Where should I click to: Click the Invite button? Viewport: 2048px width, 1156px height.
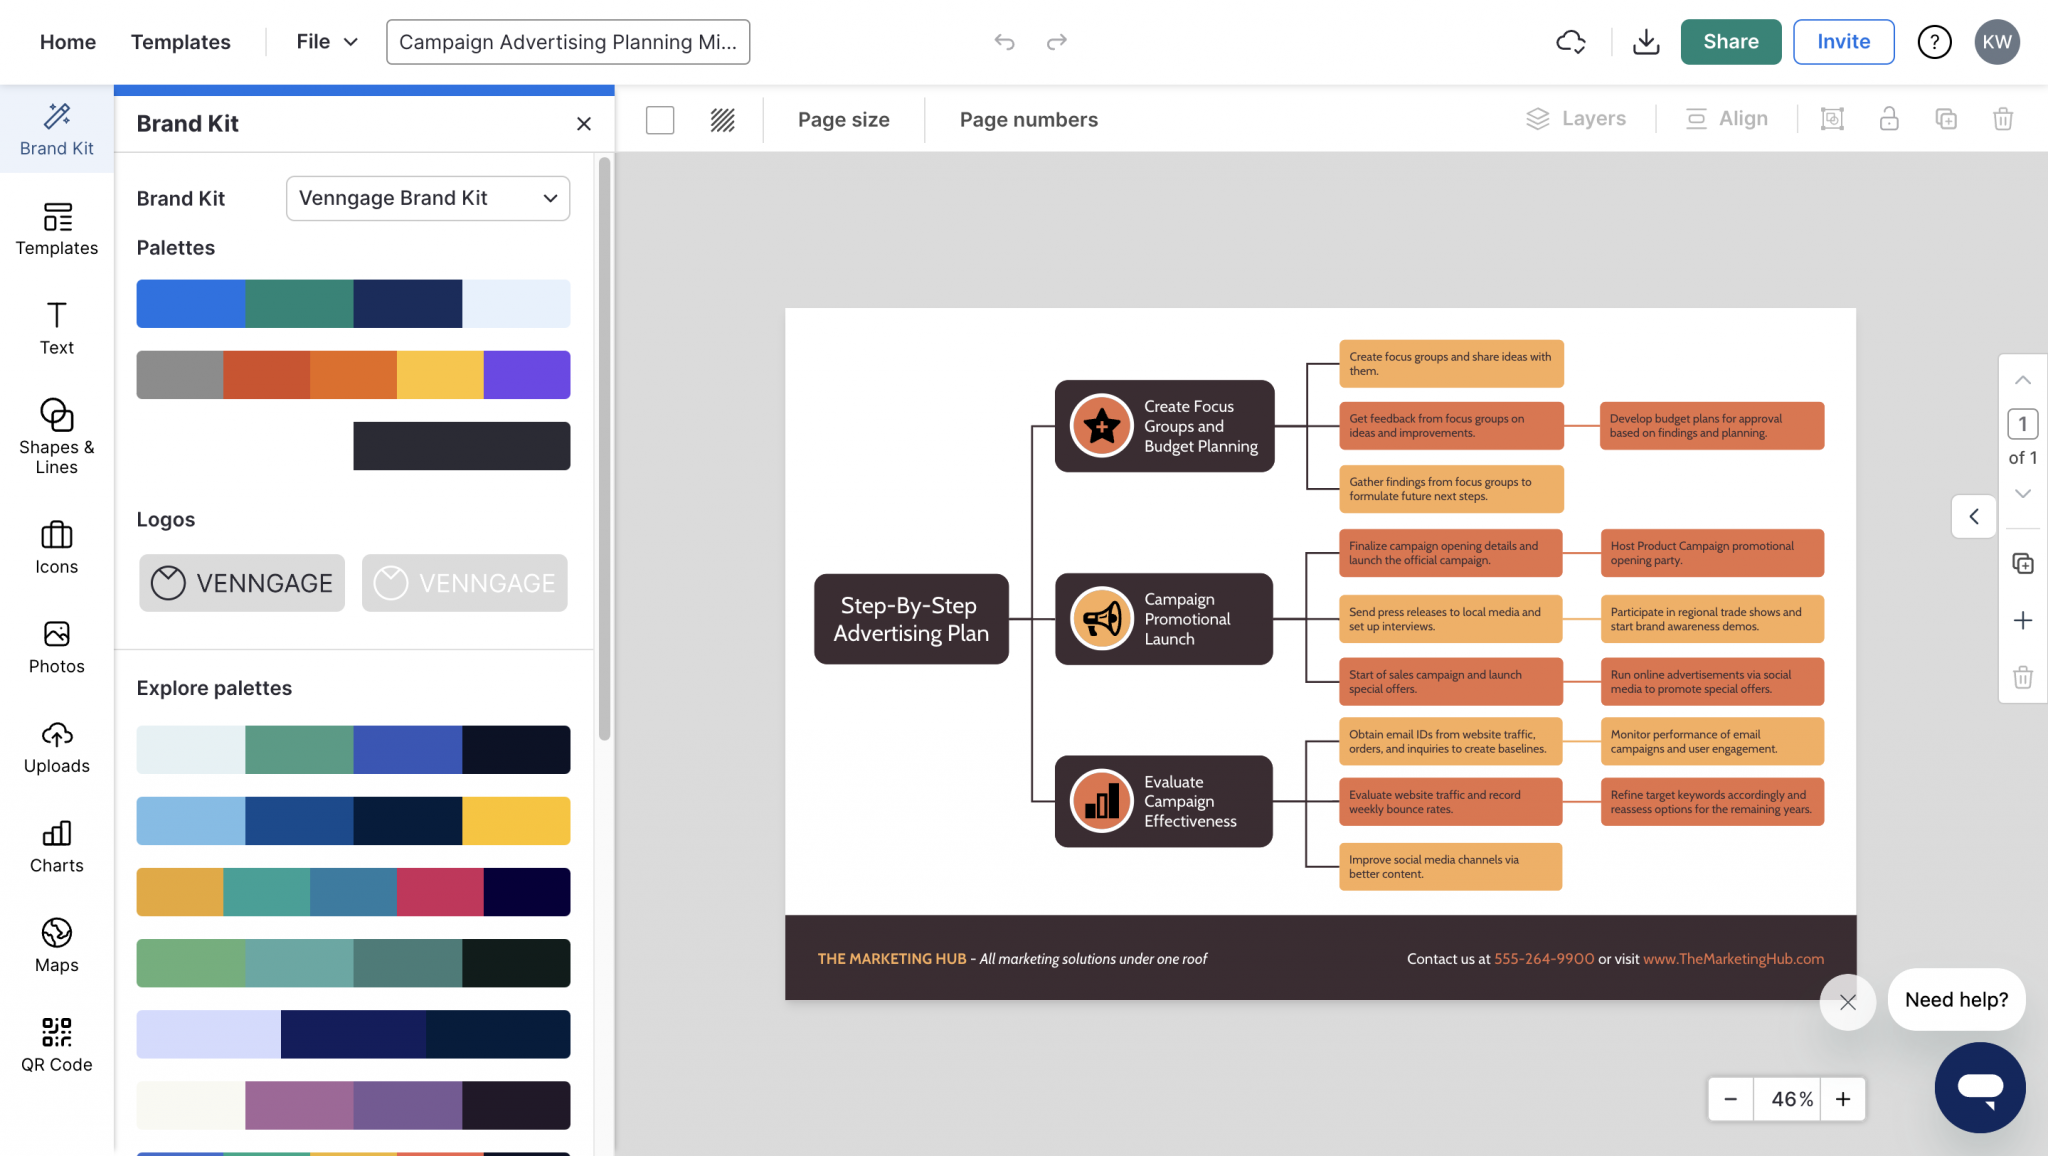pos(1843,42)
